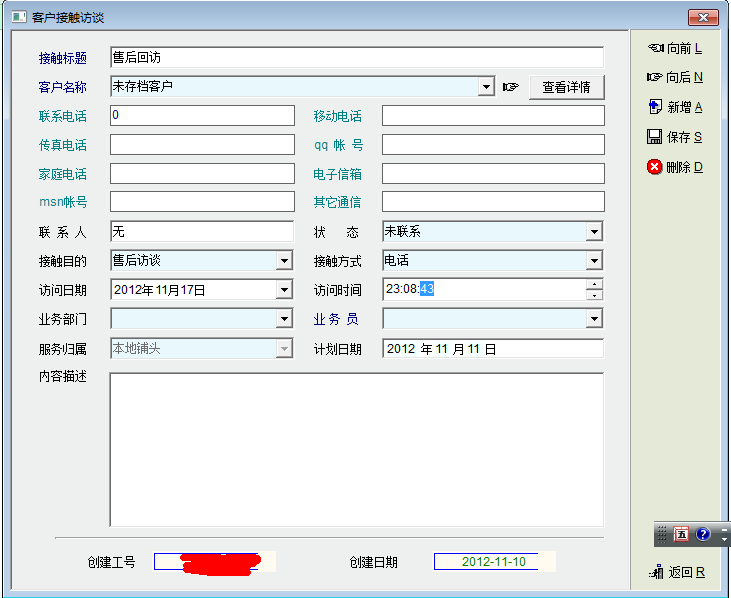
Task: Open the 访问日期 date picker dropdown
Action: [x=284, y=291]
